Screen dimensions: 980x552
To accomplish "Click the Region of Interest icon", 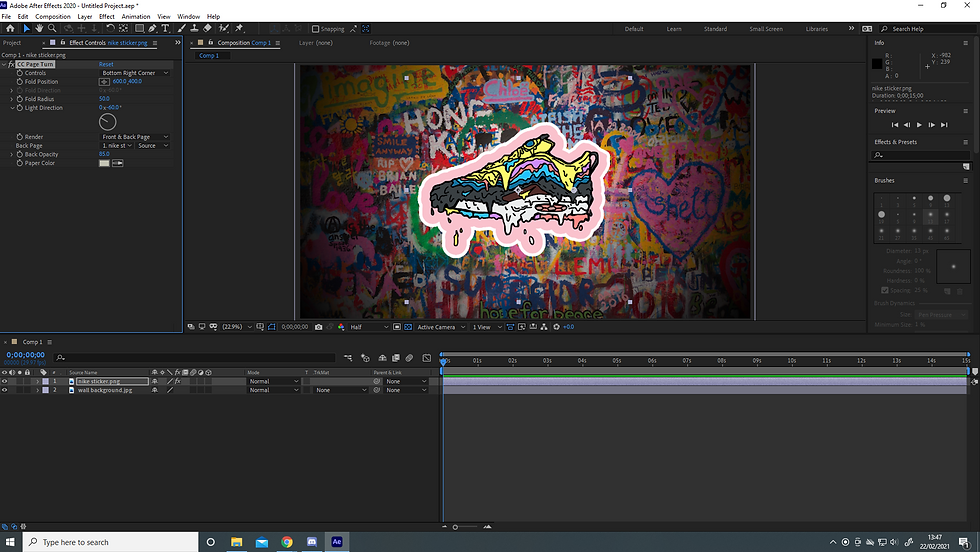I will point(397,327).
